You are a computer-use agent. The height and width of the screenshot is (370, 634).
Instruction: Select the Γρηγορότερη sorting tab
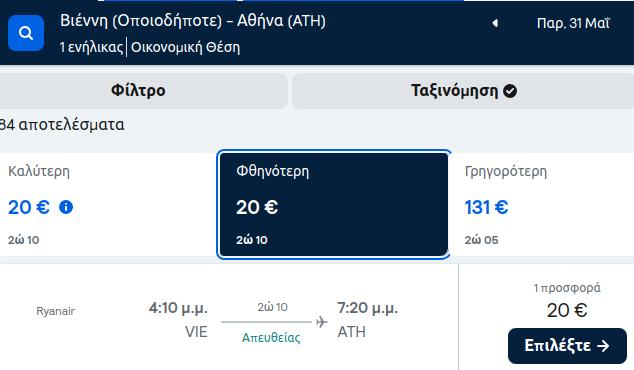point(542,205)
